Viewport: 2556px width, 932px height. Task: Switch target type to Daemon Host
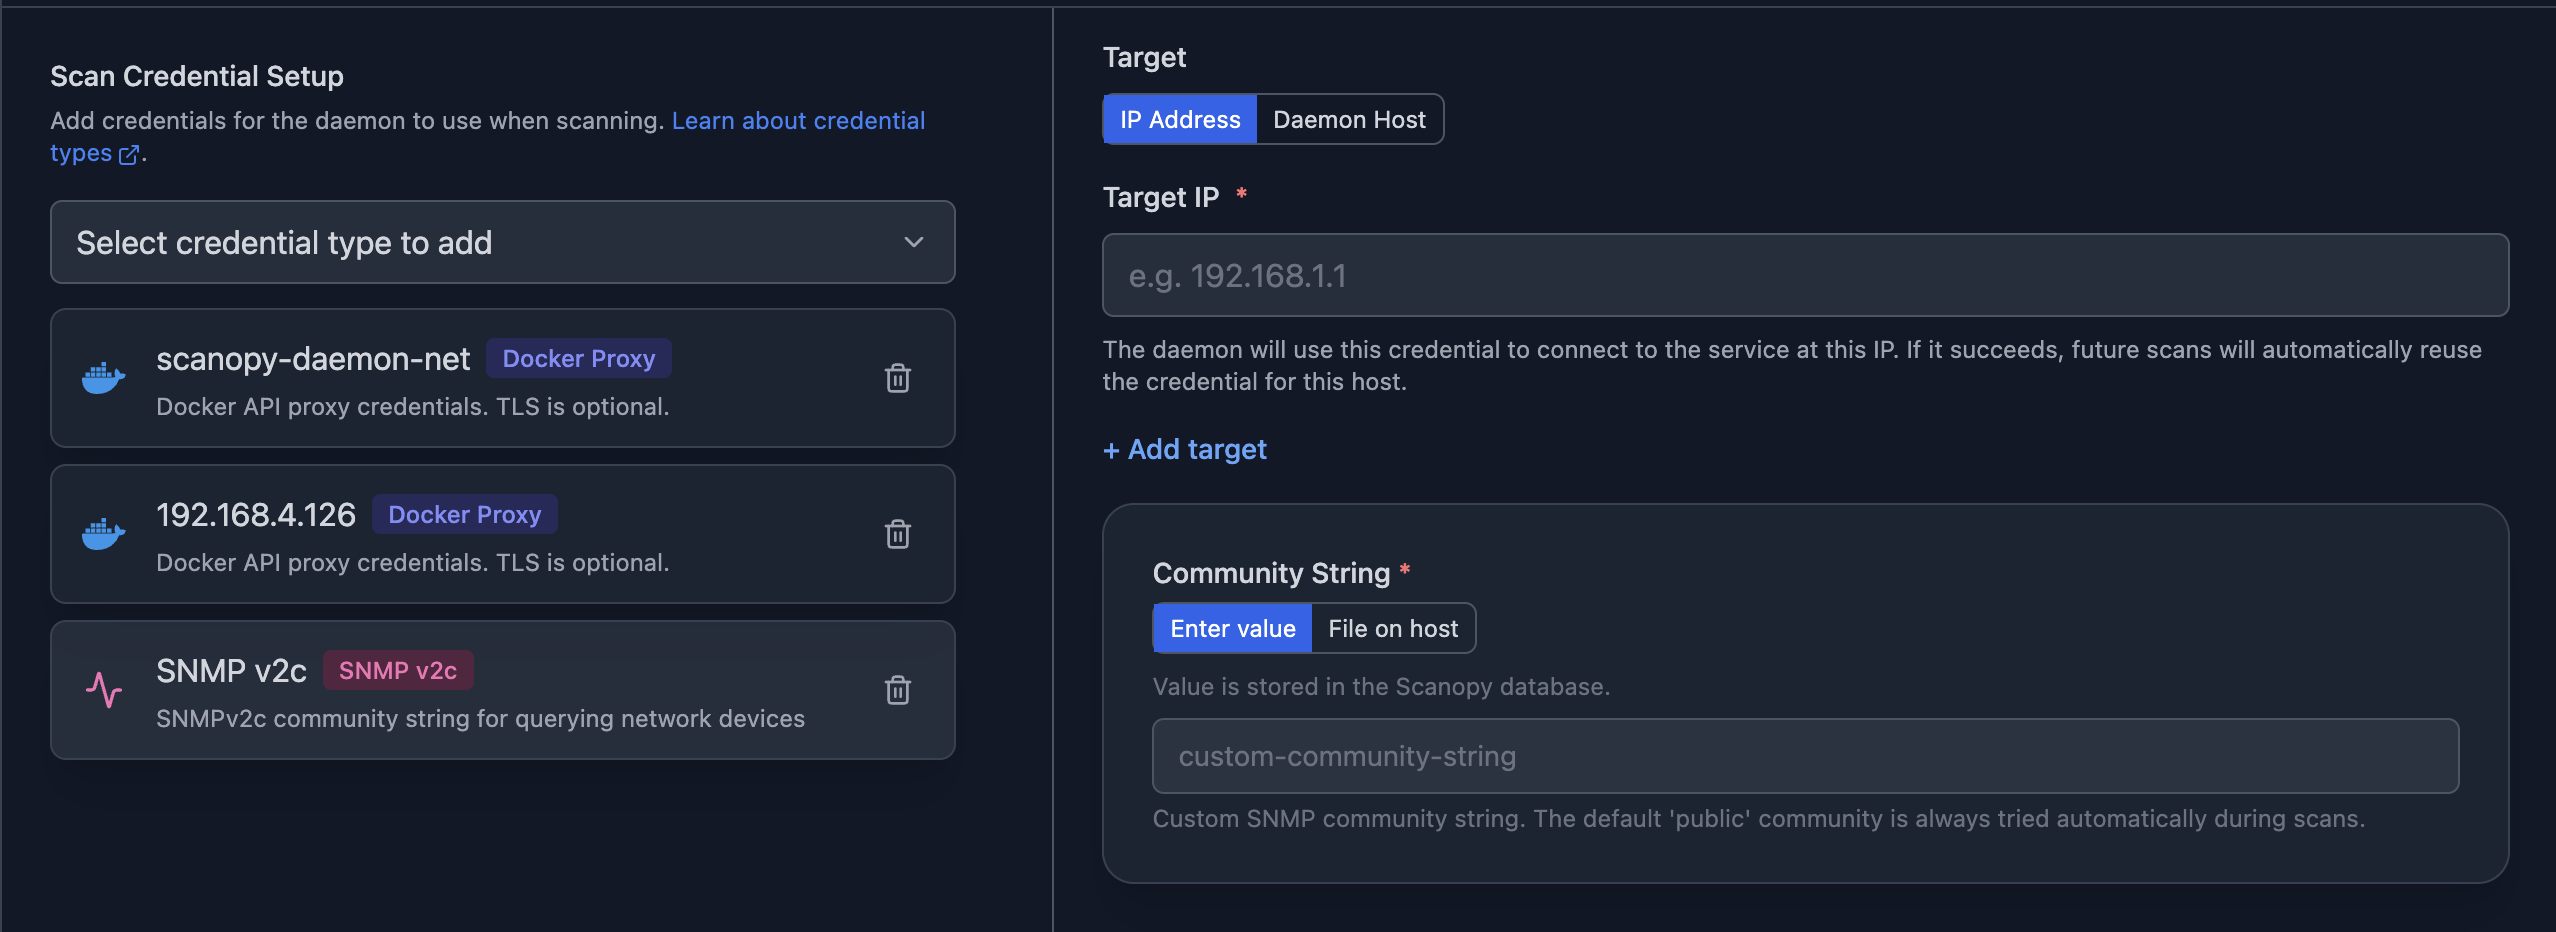1349,119
